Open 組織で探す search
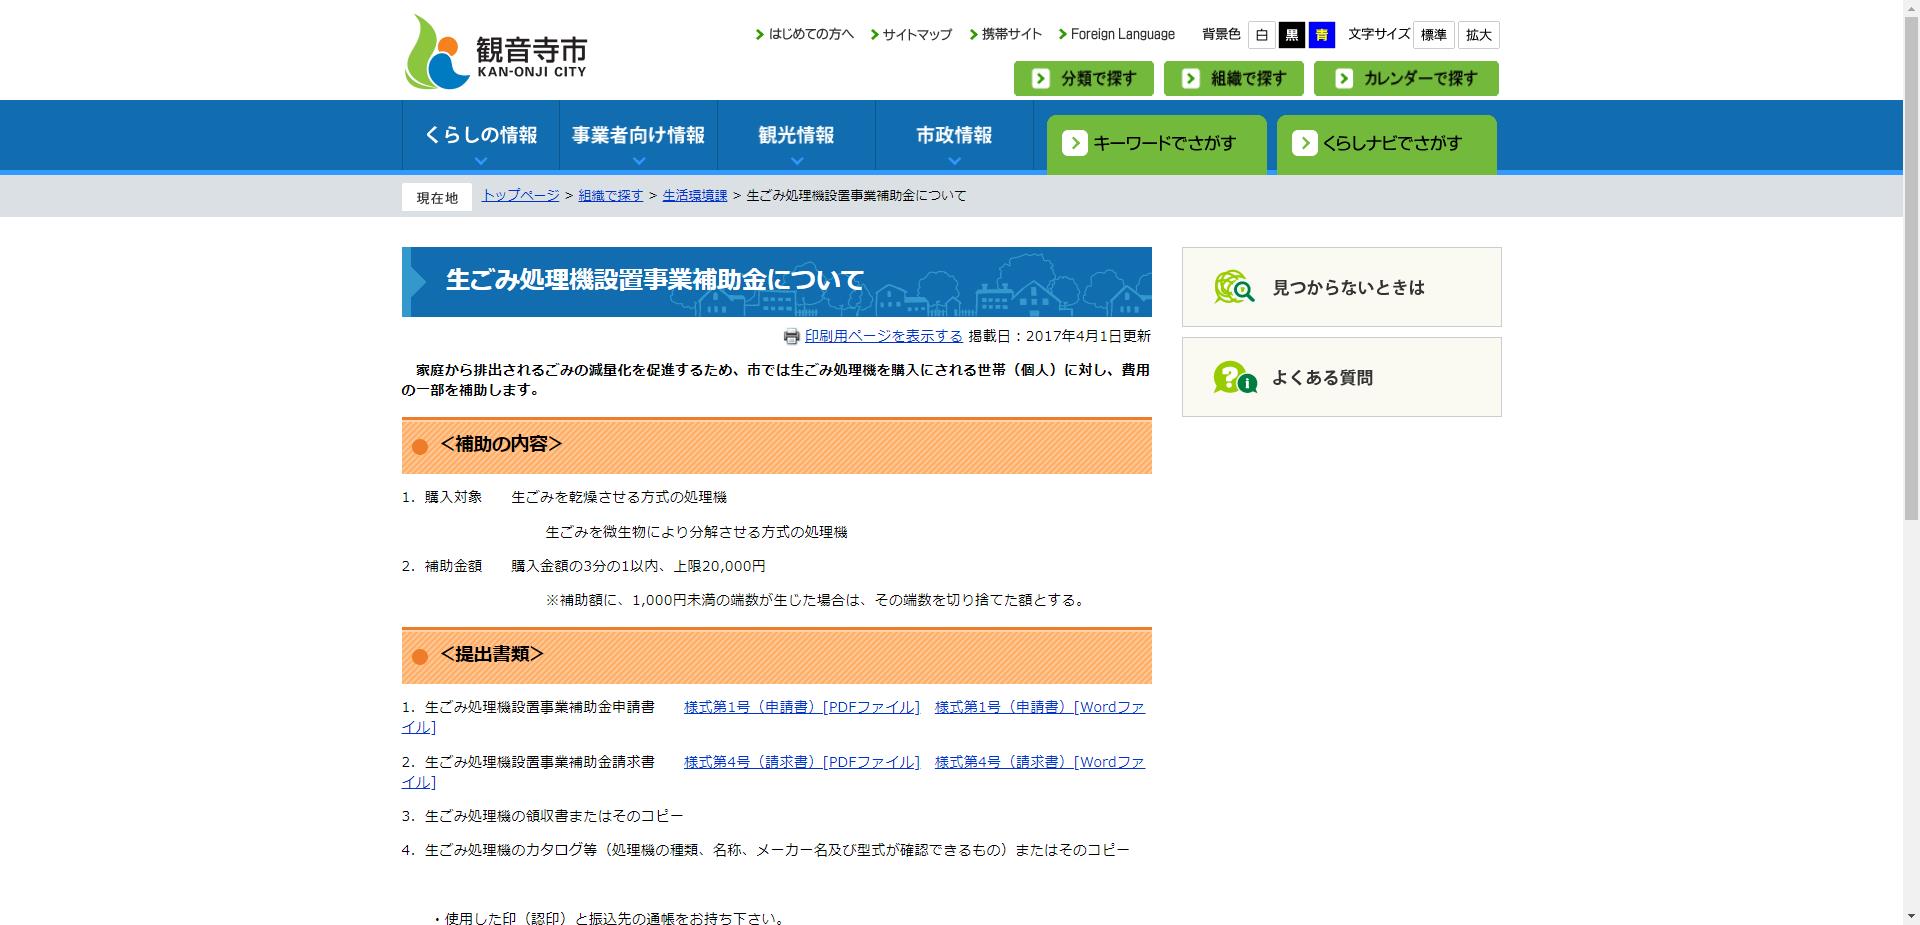Screen dimensions: 1920x925 tap(1233, 78)
